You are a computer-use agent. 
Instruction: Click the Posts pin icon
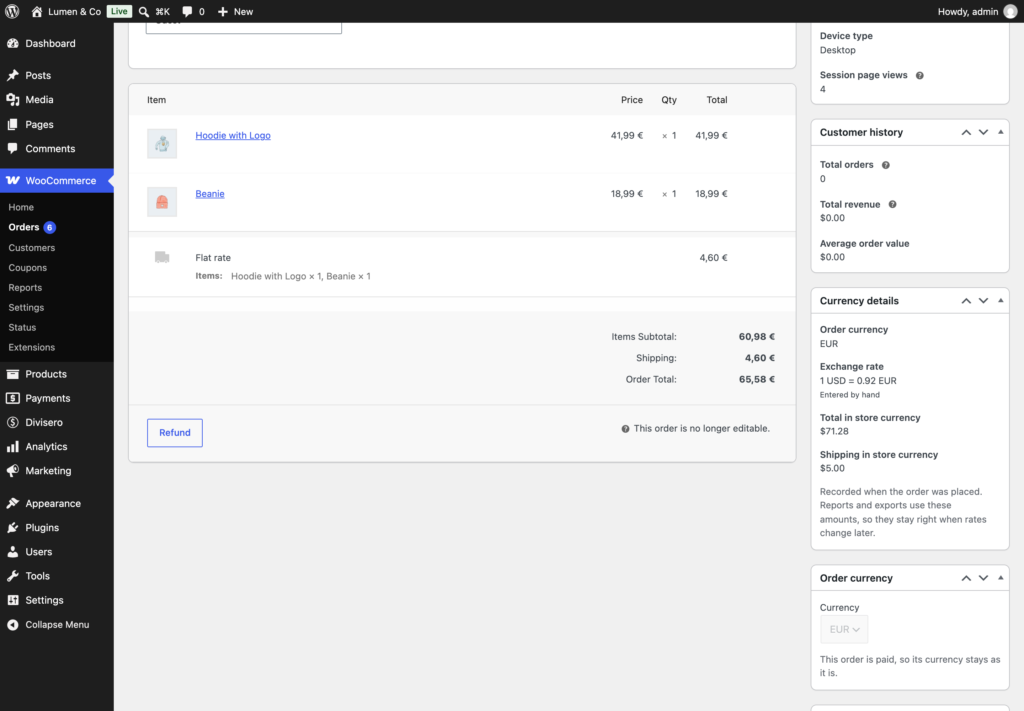13,75
